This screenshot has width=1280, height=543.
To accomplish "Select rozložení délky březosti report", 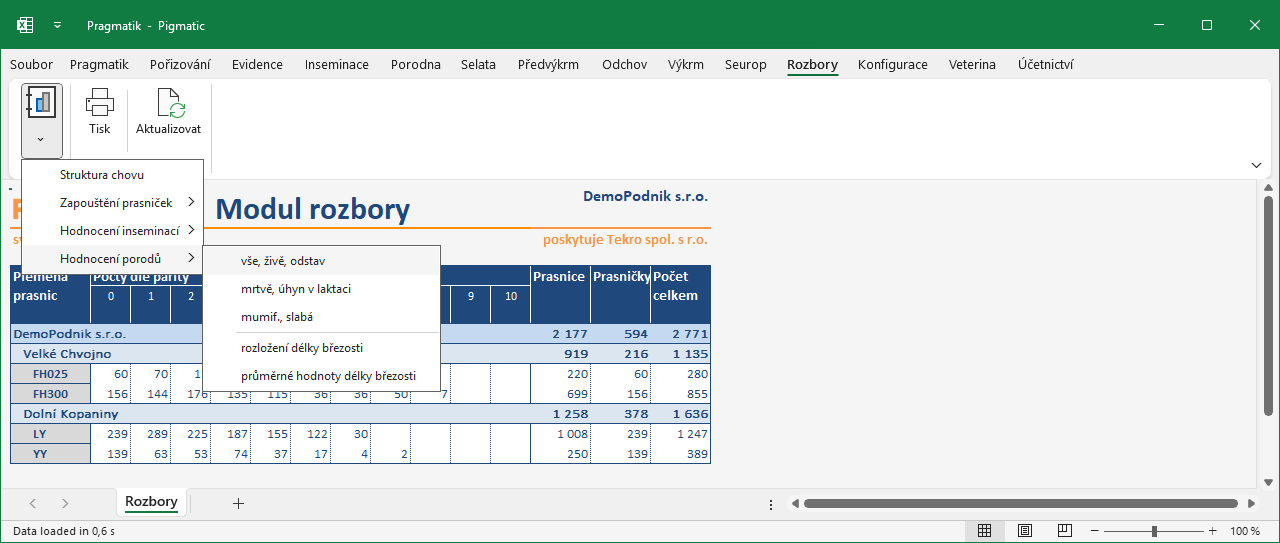I will click(321, 348).
